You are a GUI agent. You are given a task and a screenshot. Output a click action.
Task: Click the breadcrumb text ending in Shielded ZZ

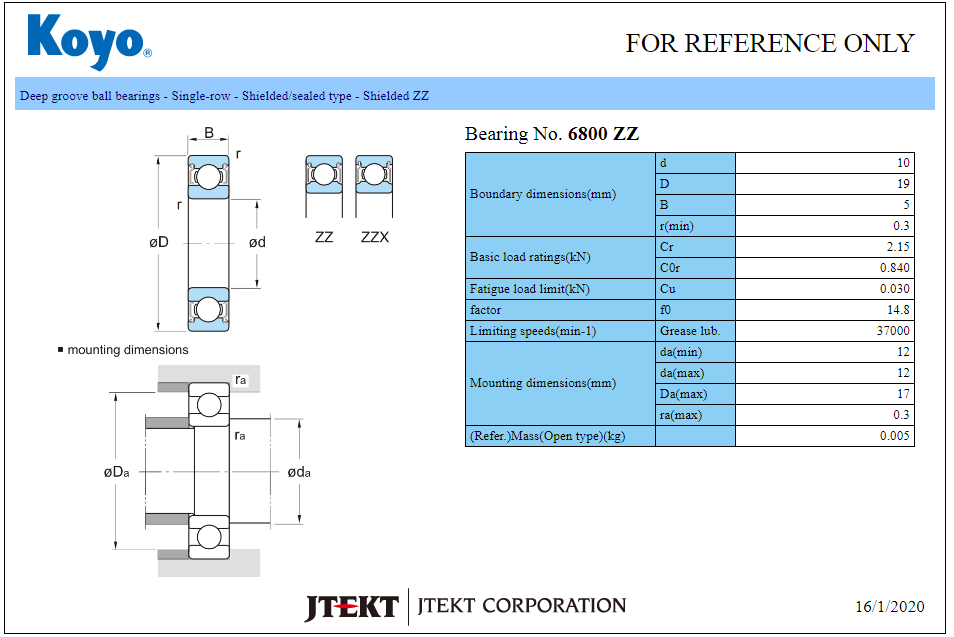224,96
